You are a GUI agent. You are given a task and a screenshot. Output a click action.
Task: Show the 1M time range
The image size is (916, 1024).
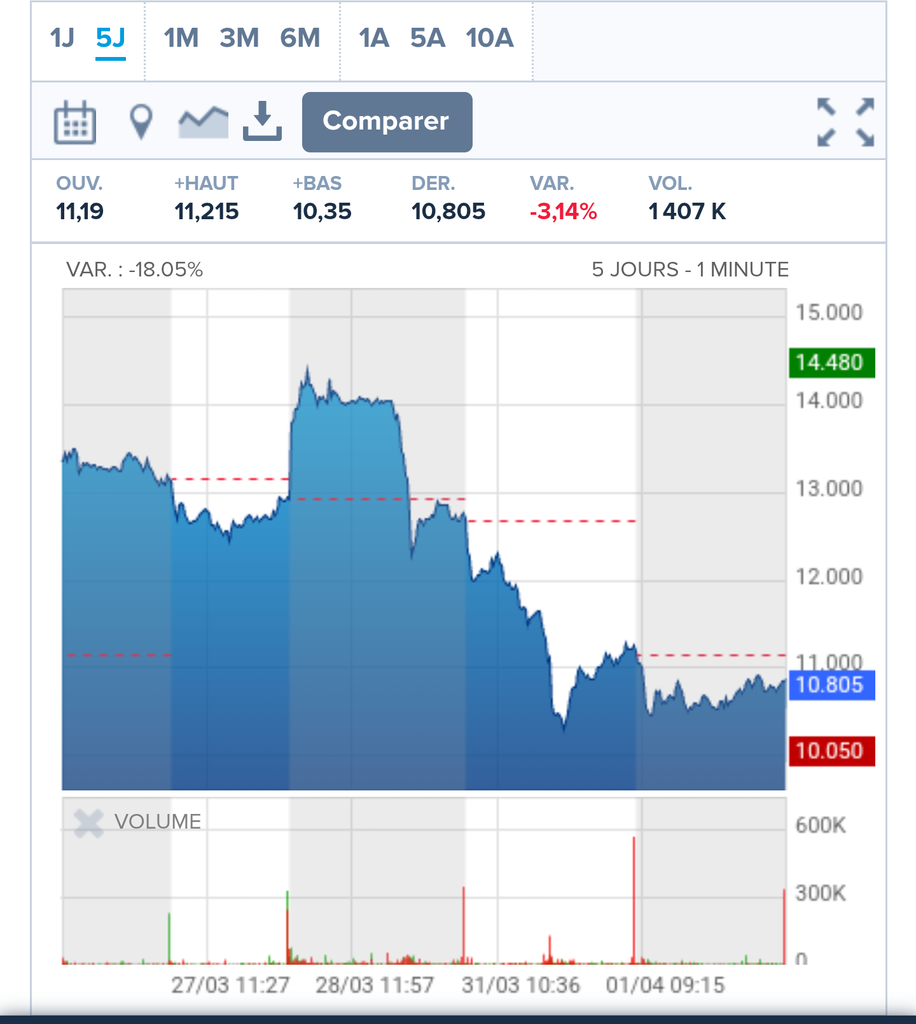(181, 38)
